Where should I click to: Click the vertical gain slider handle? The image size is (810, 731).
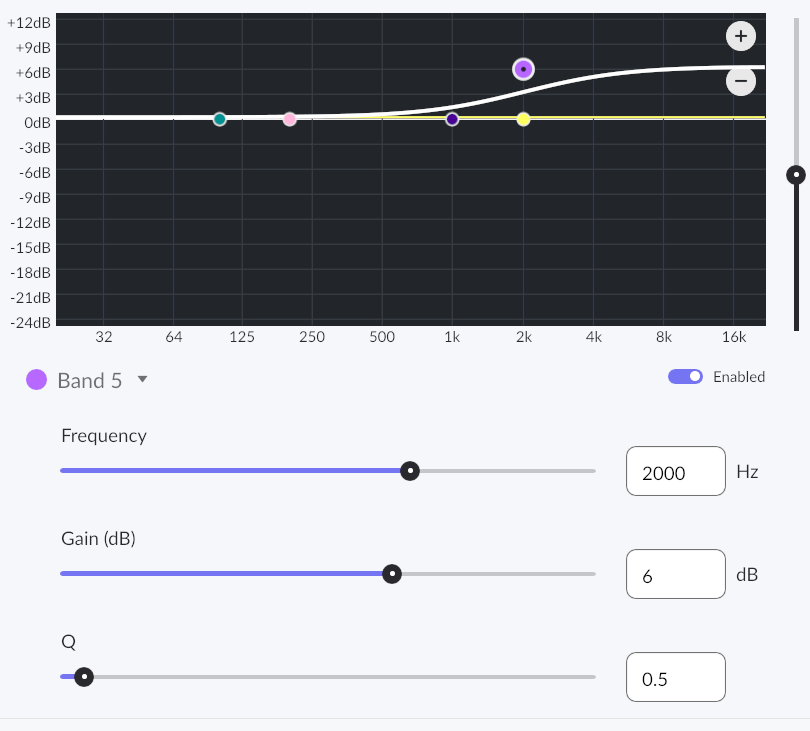pos(796,175)
